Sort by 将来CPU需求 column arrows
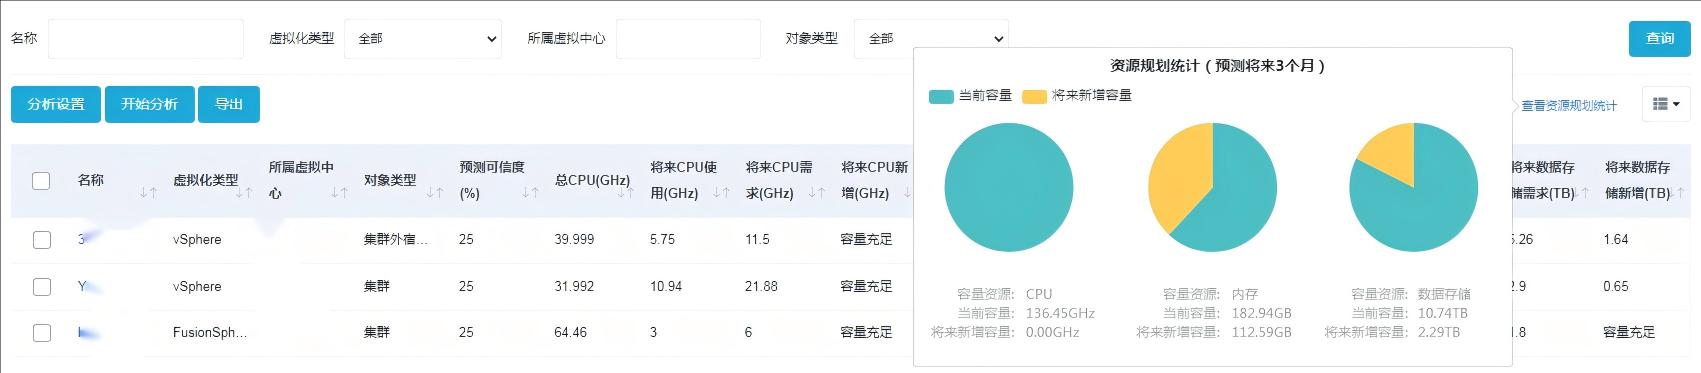 tap(816, 192)
